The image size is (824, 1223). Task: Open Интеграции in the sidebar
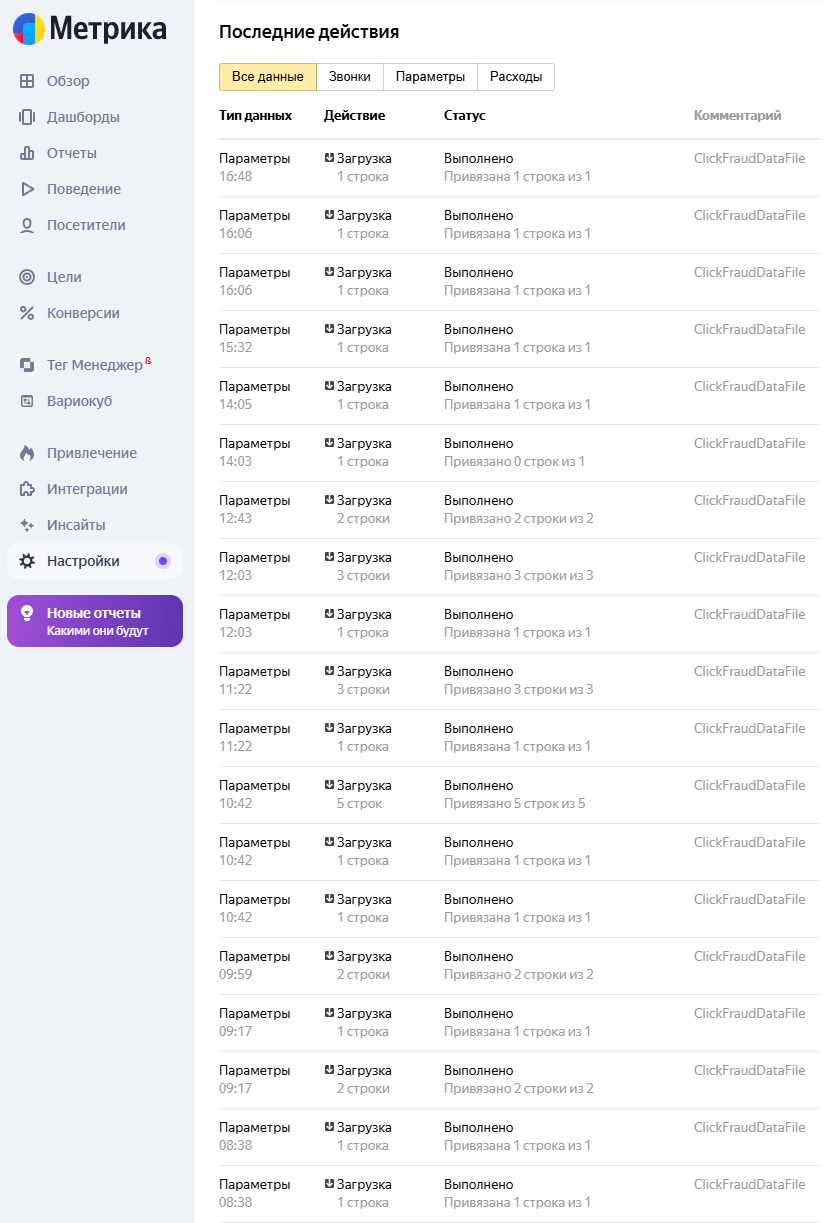click(x=87, y=489)
